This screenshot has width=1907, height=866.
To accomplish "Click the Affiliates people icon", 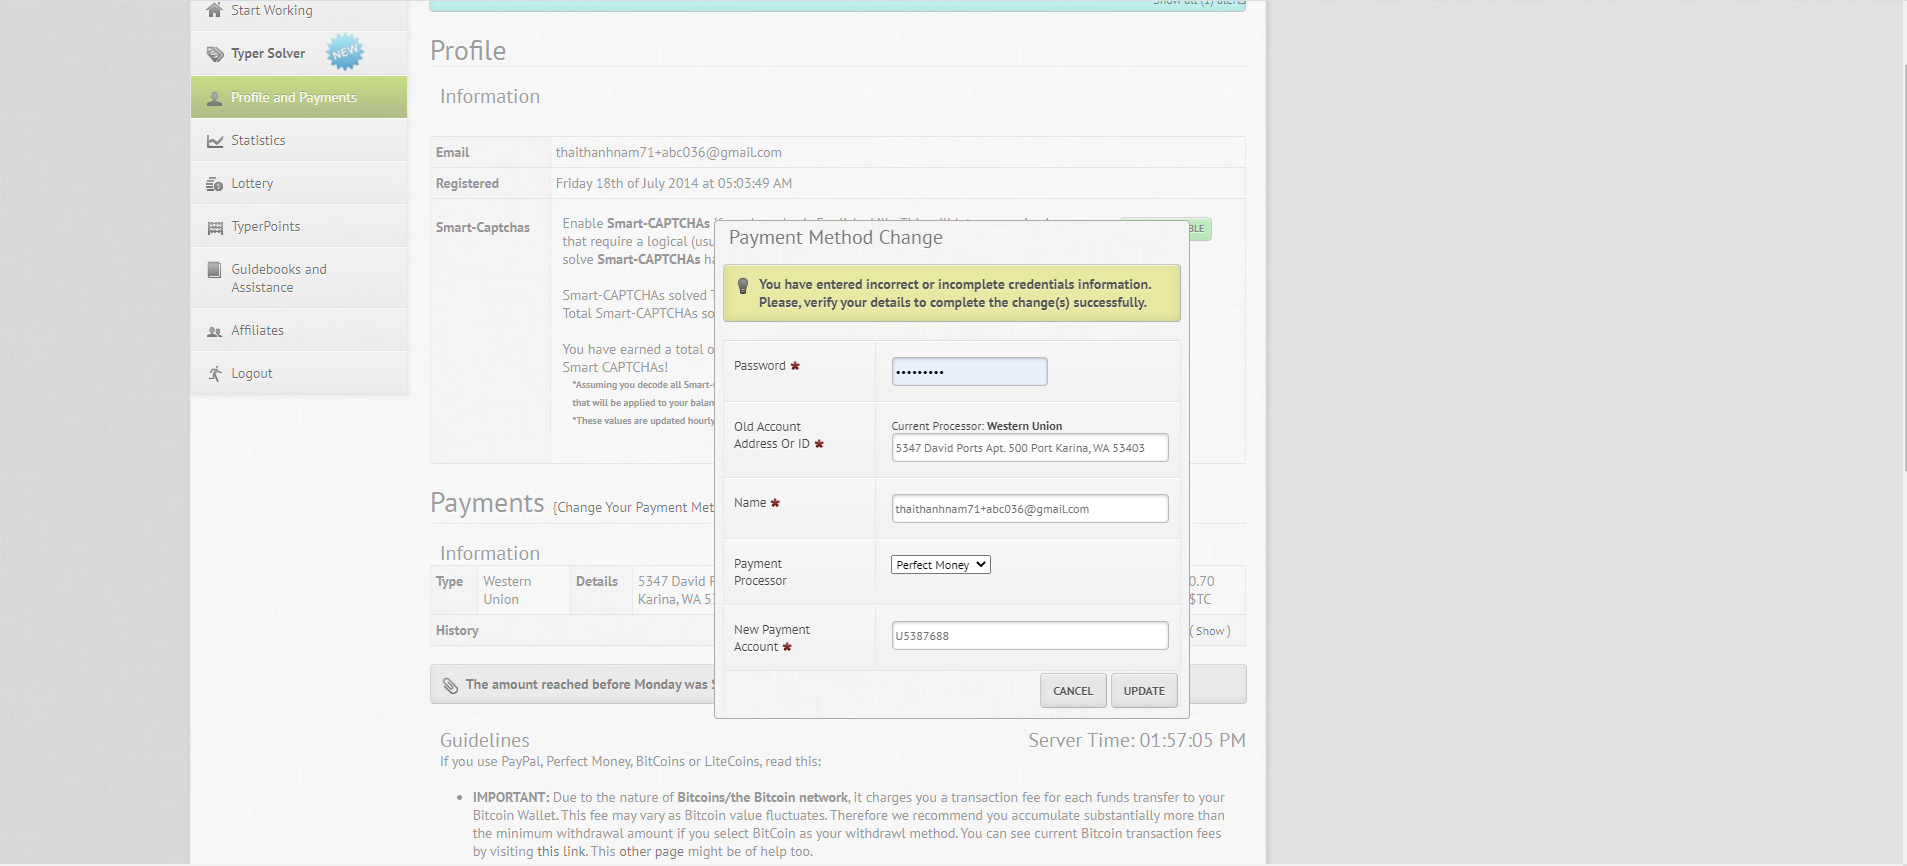I will (x=214, y=331).
